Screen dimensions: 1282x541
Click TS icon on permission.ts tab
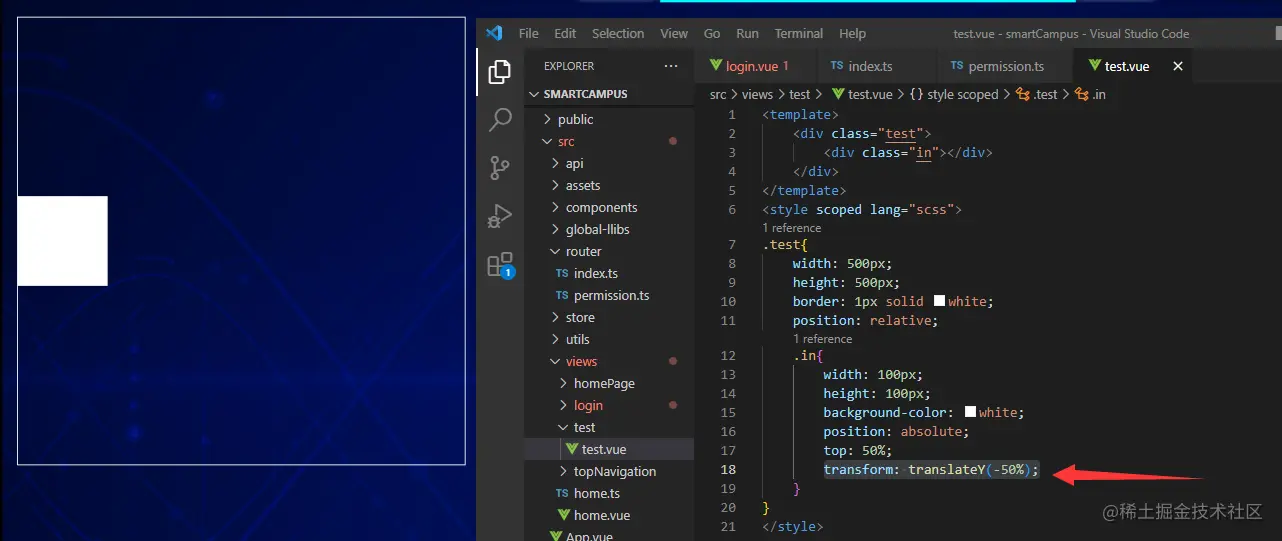(x=957, y=66)
